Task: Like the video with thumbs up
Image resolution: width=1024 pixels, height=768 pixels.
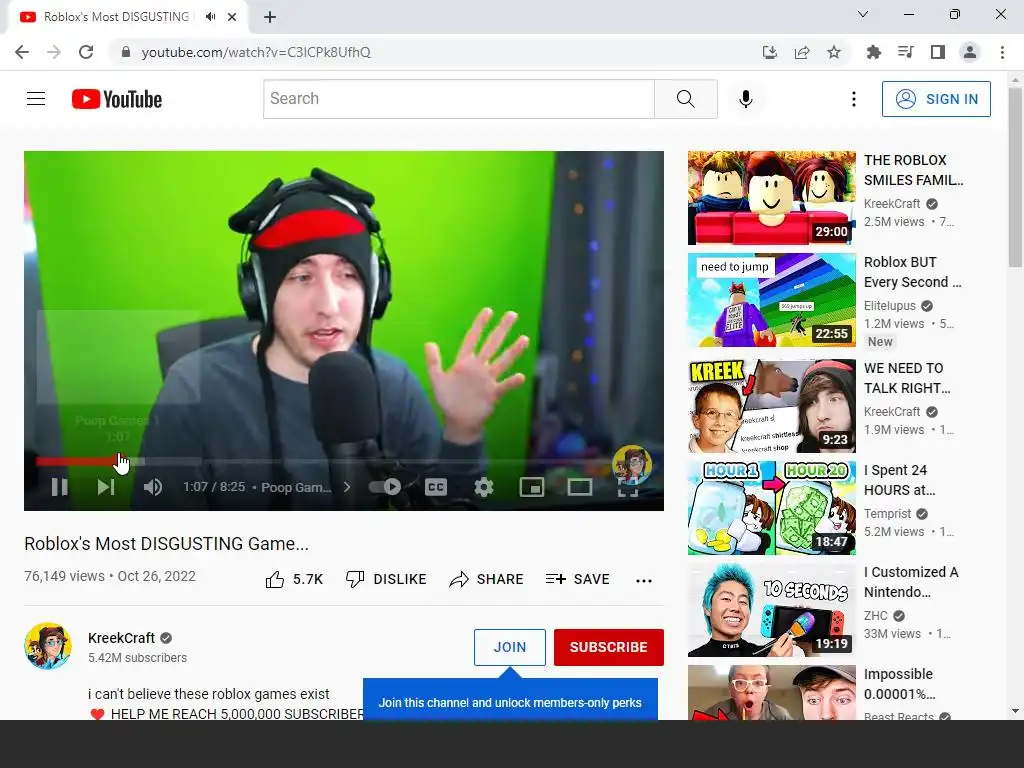Action: click(x=295, y=579)
